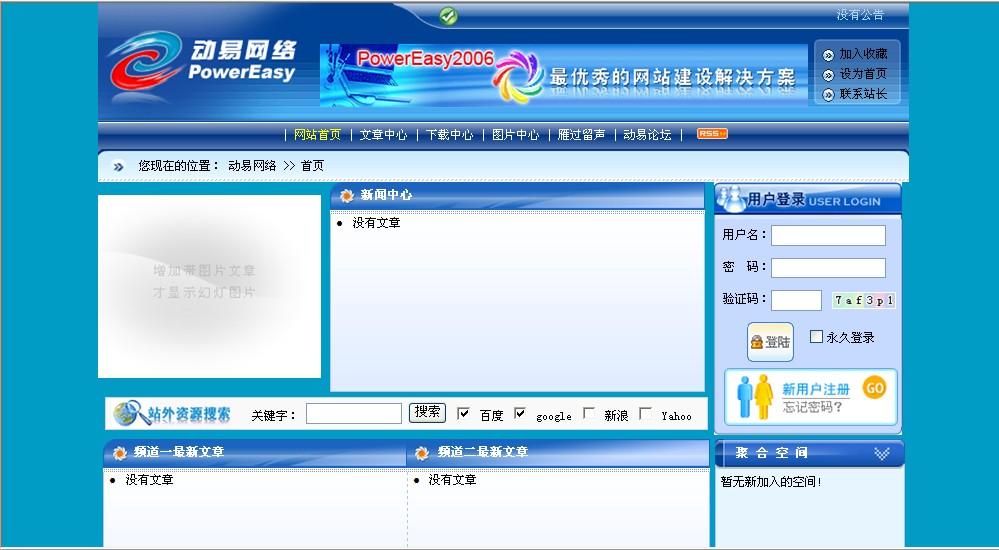
Task: Focus the 用户名 input field
Action: click(x=828, y=235)
